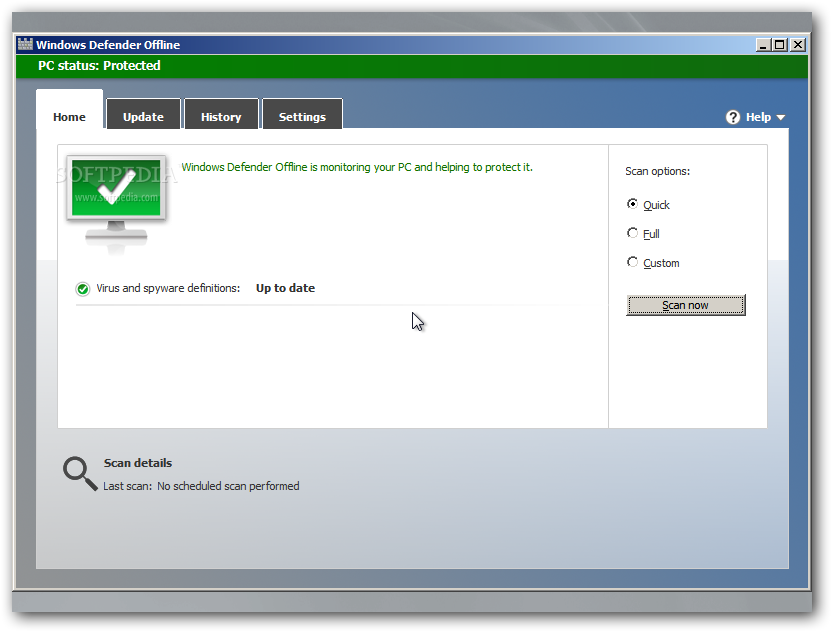Click the 'Last scan:' label

coord(127,486)
